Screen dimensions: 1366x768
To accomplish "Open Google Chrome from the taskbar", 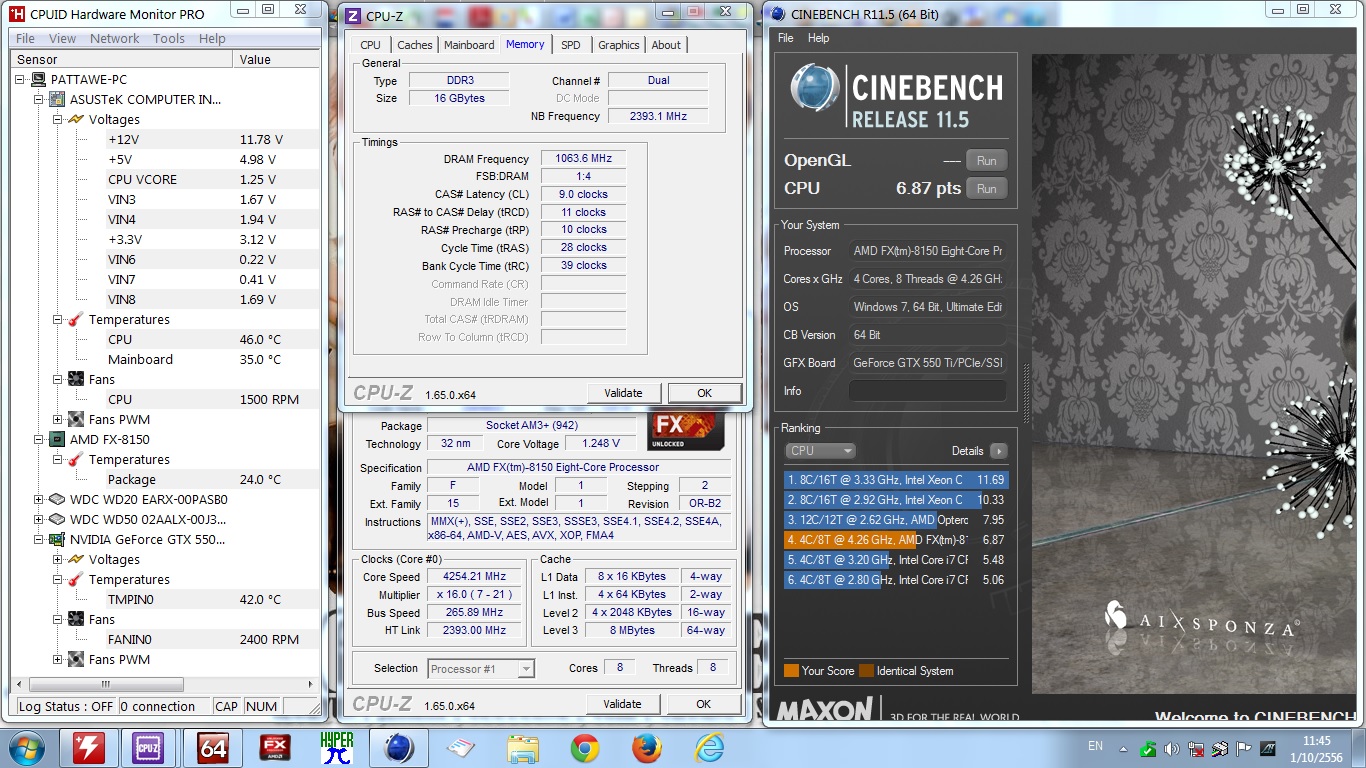I will [585, 747].
